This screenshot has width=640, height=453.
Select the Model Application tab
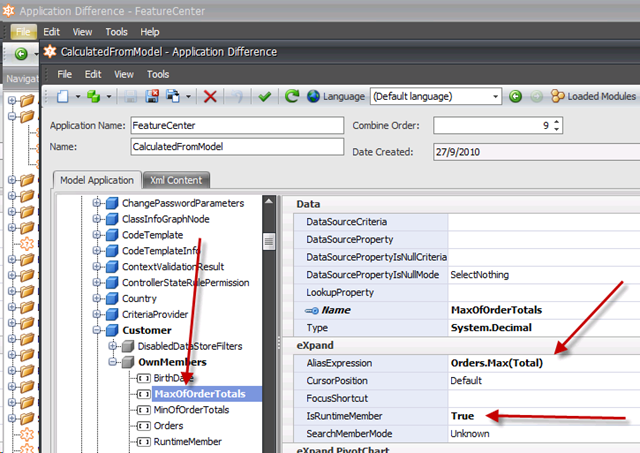[97, 180]
